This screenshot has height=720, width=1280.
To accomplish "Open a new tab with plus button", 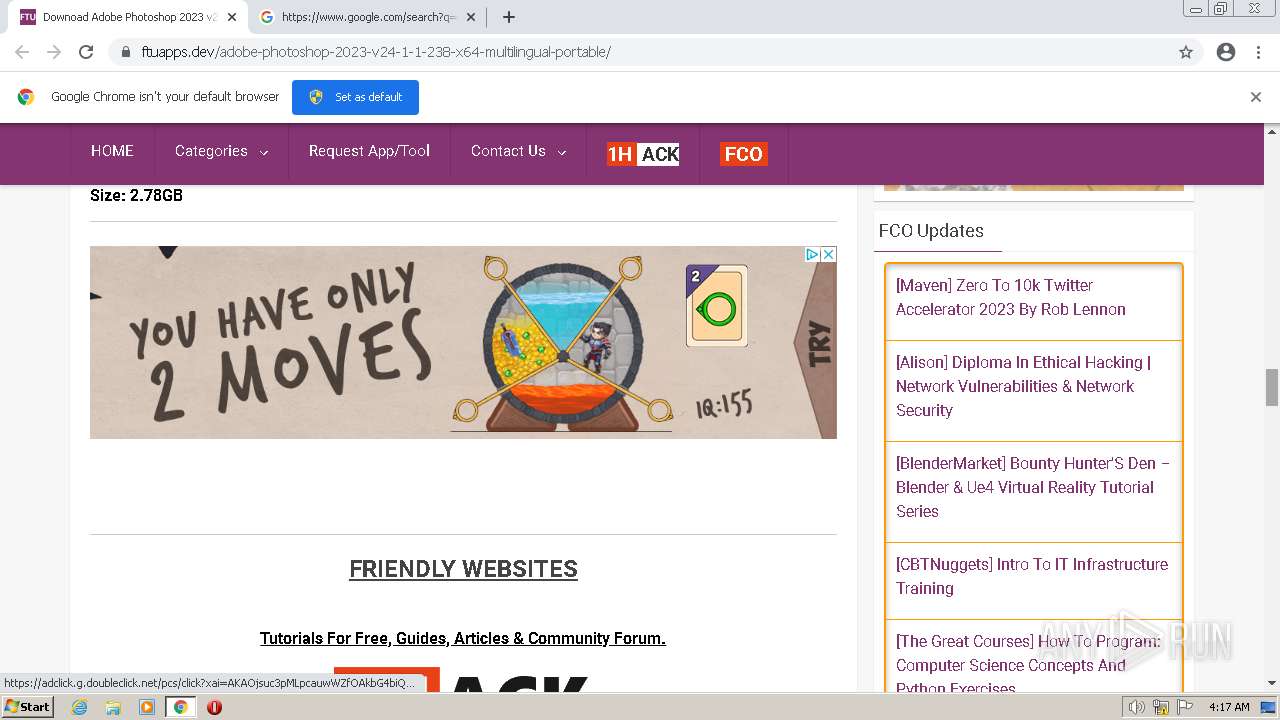I will pos(509,17).
